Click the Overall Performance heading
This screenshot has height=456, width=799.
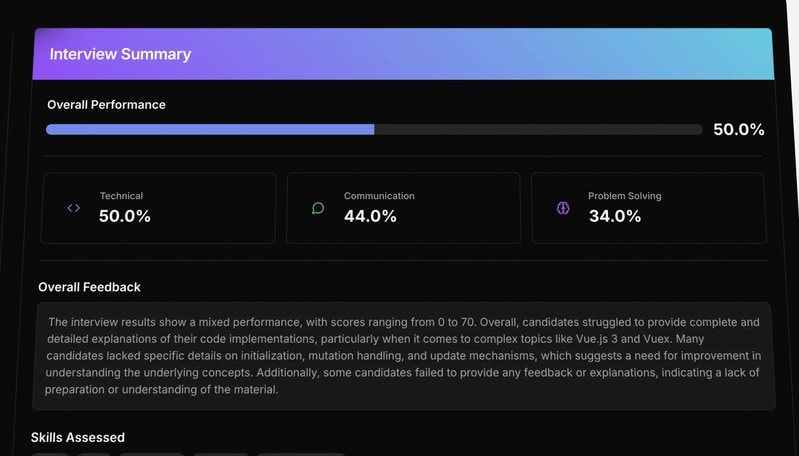point(106,104)
